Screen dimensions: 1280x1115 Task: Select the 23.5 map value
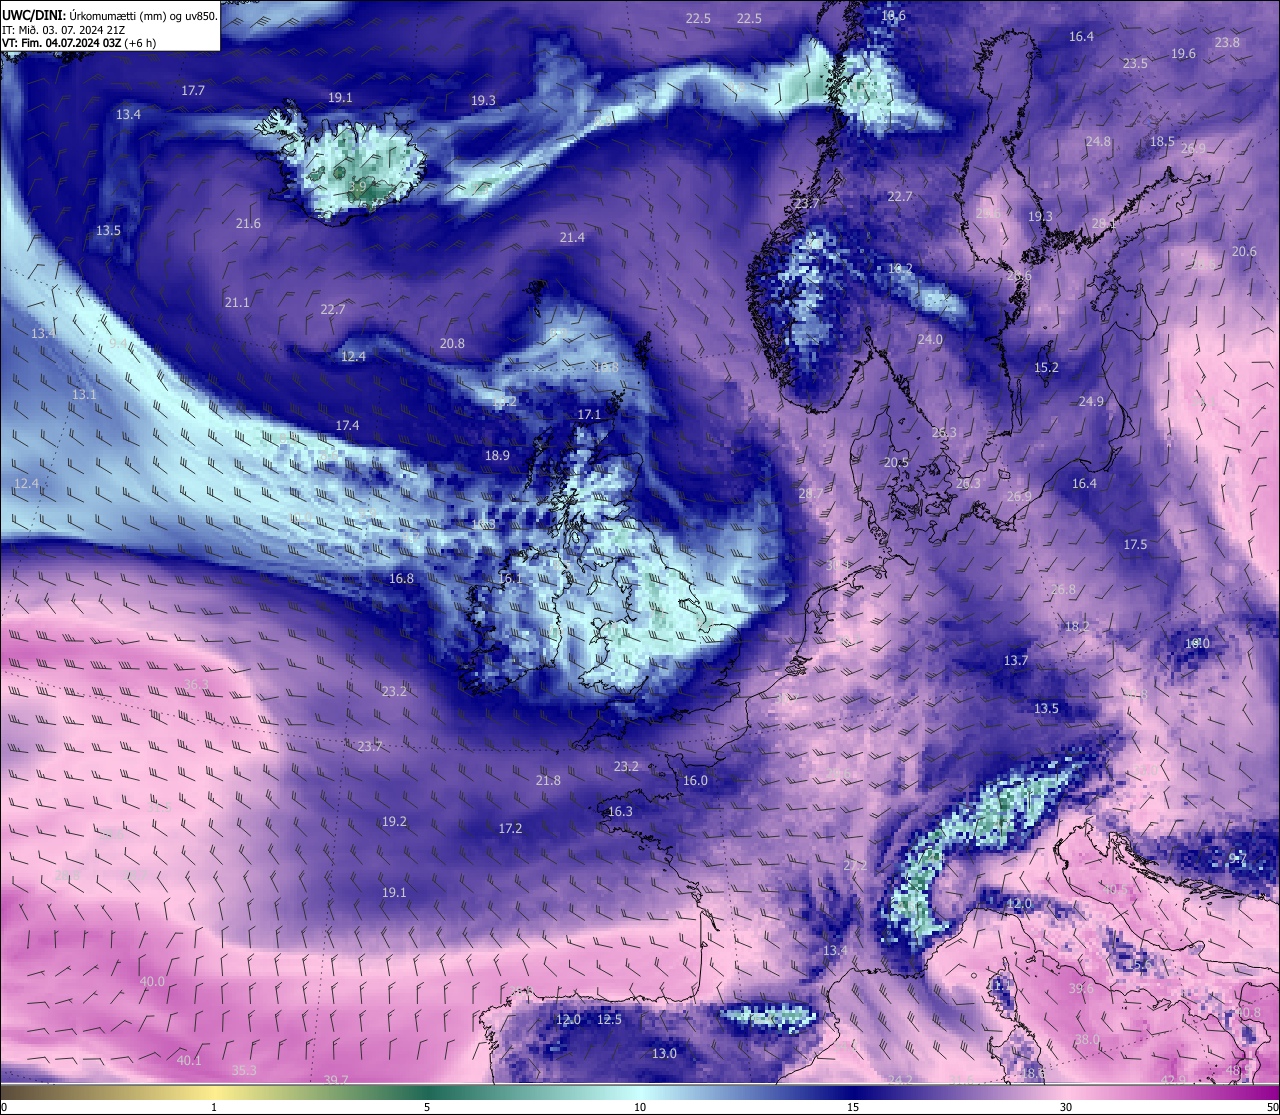tap(1135, 63)
